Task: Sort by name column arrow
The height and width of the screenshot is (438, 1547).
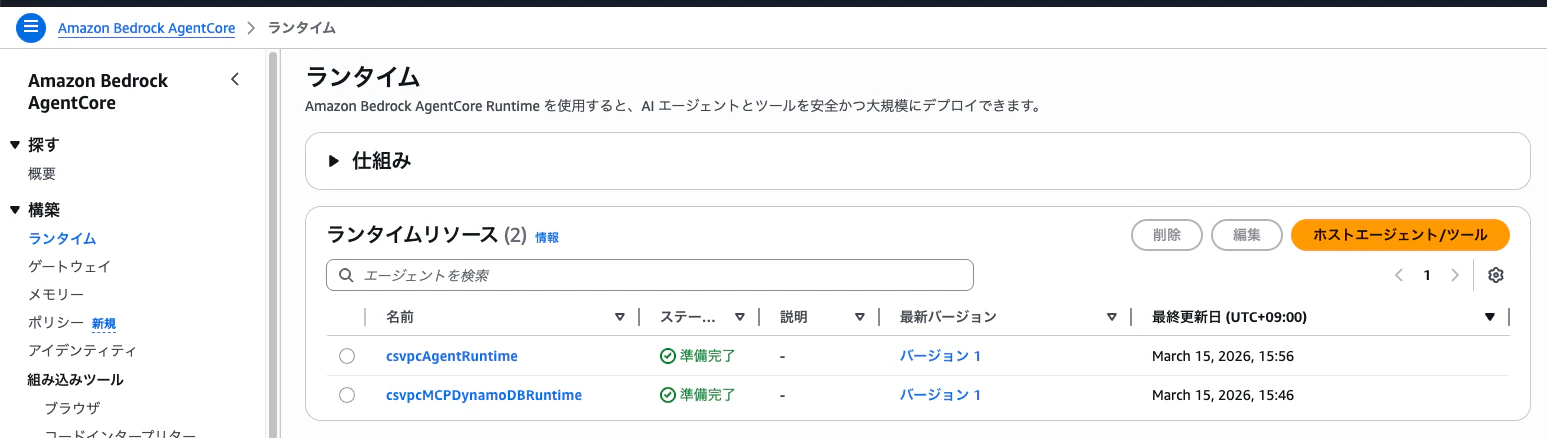Action: click(x=619, y=317)
